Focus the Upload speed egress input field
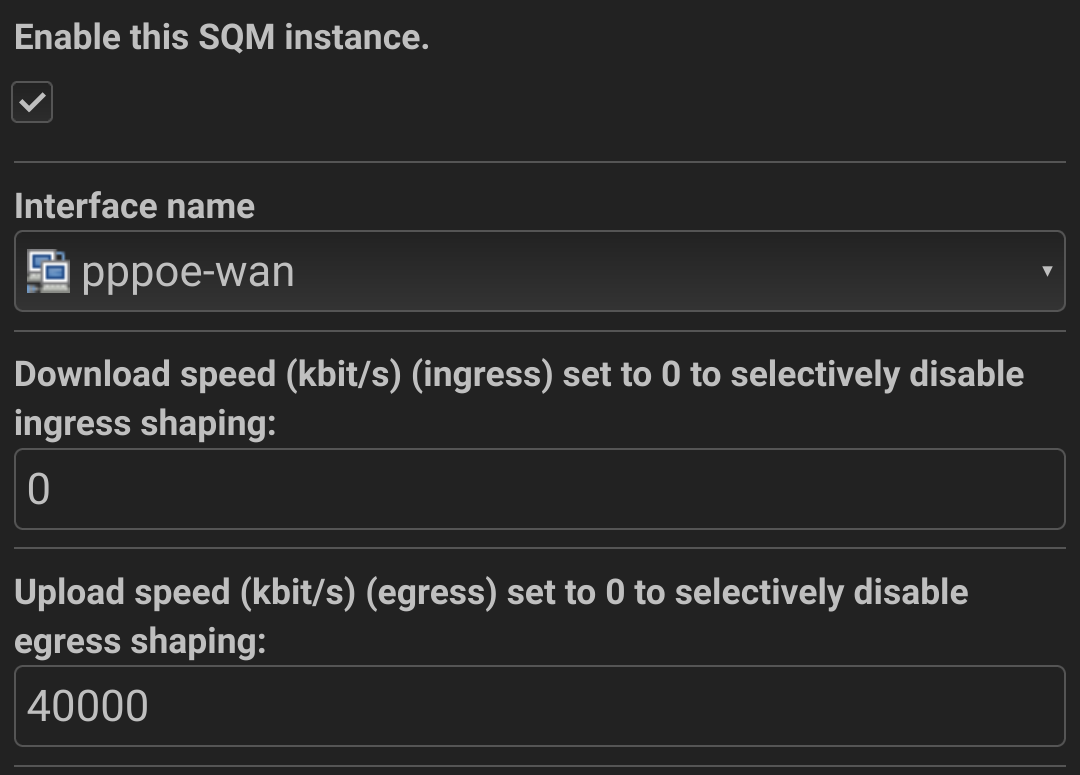 540,706
